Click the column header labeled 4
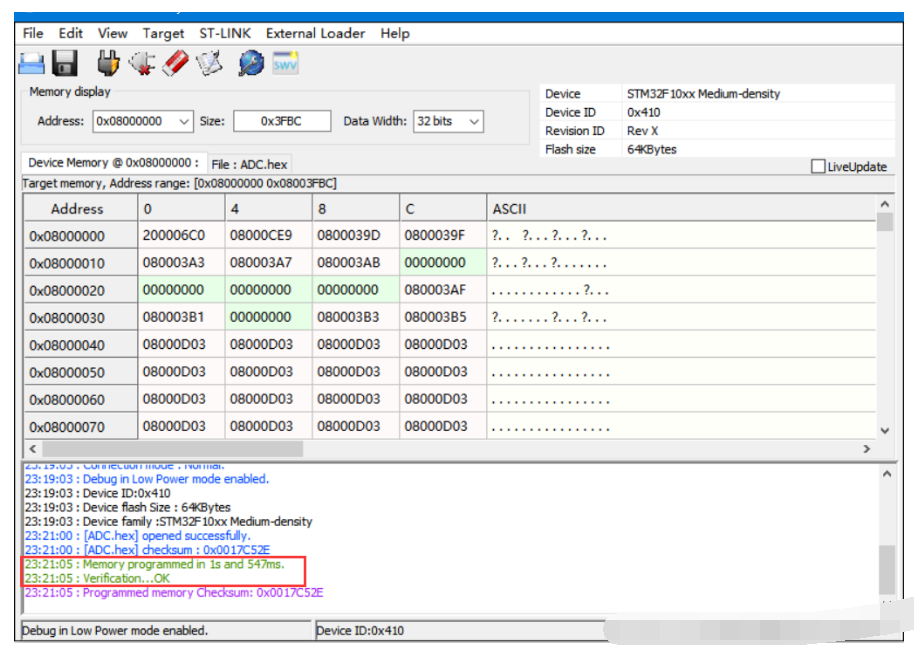914x650 pixels. pos(269,209)
